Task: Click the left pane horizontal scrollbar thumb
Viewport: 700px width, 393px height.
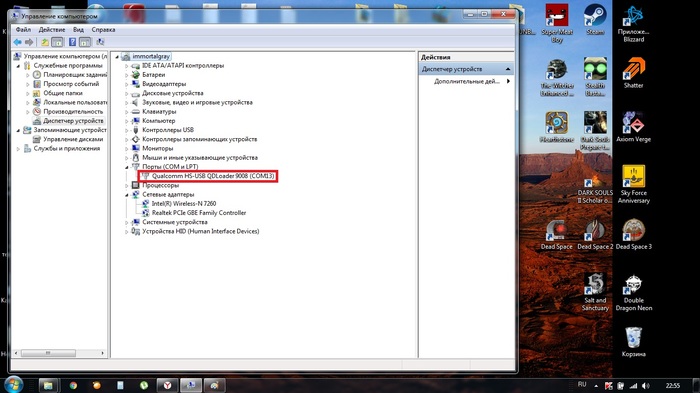Action: coord(48,353)
